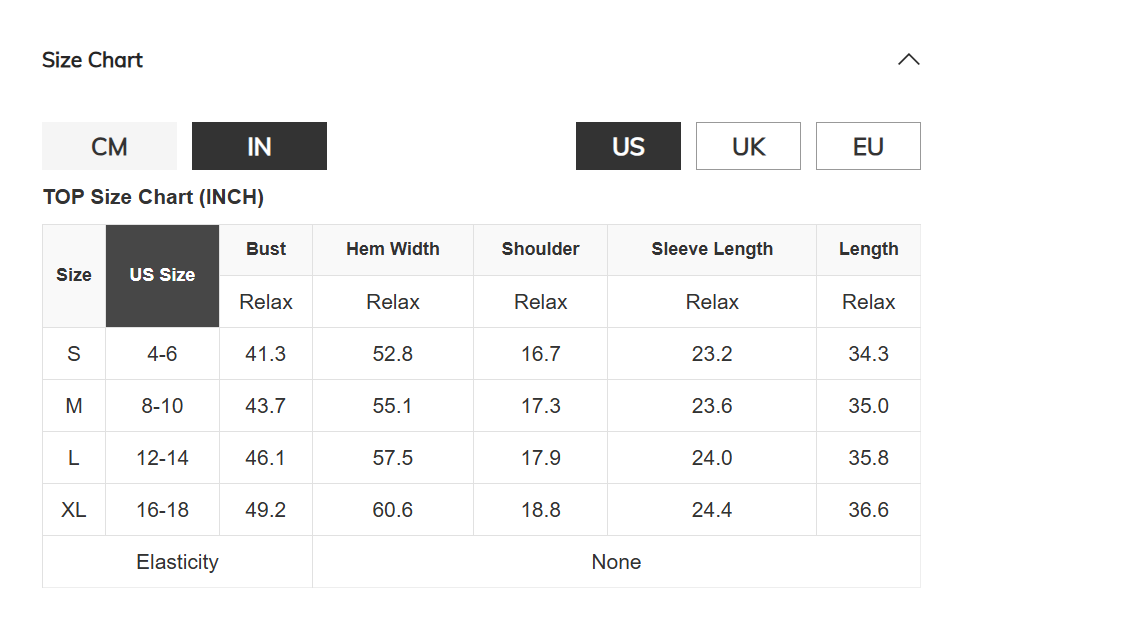Click the Shoulder column header
Viewport: 1143px width, 622px height.
click(x=540, y=249)
